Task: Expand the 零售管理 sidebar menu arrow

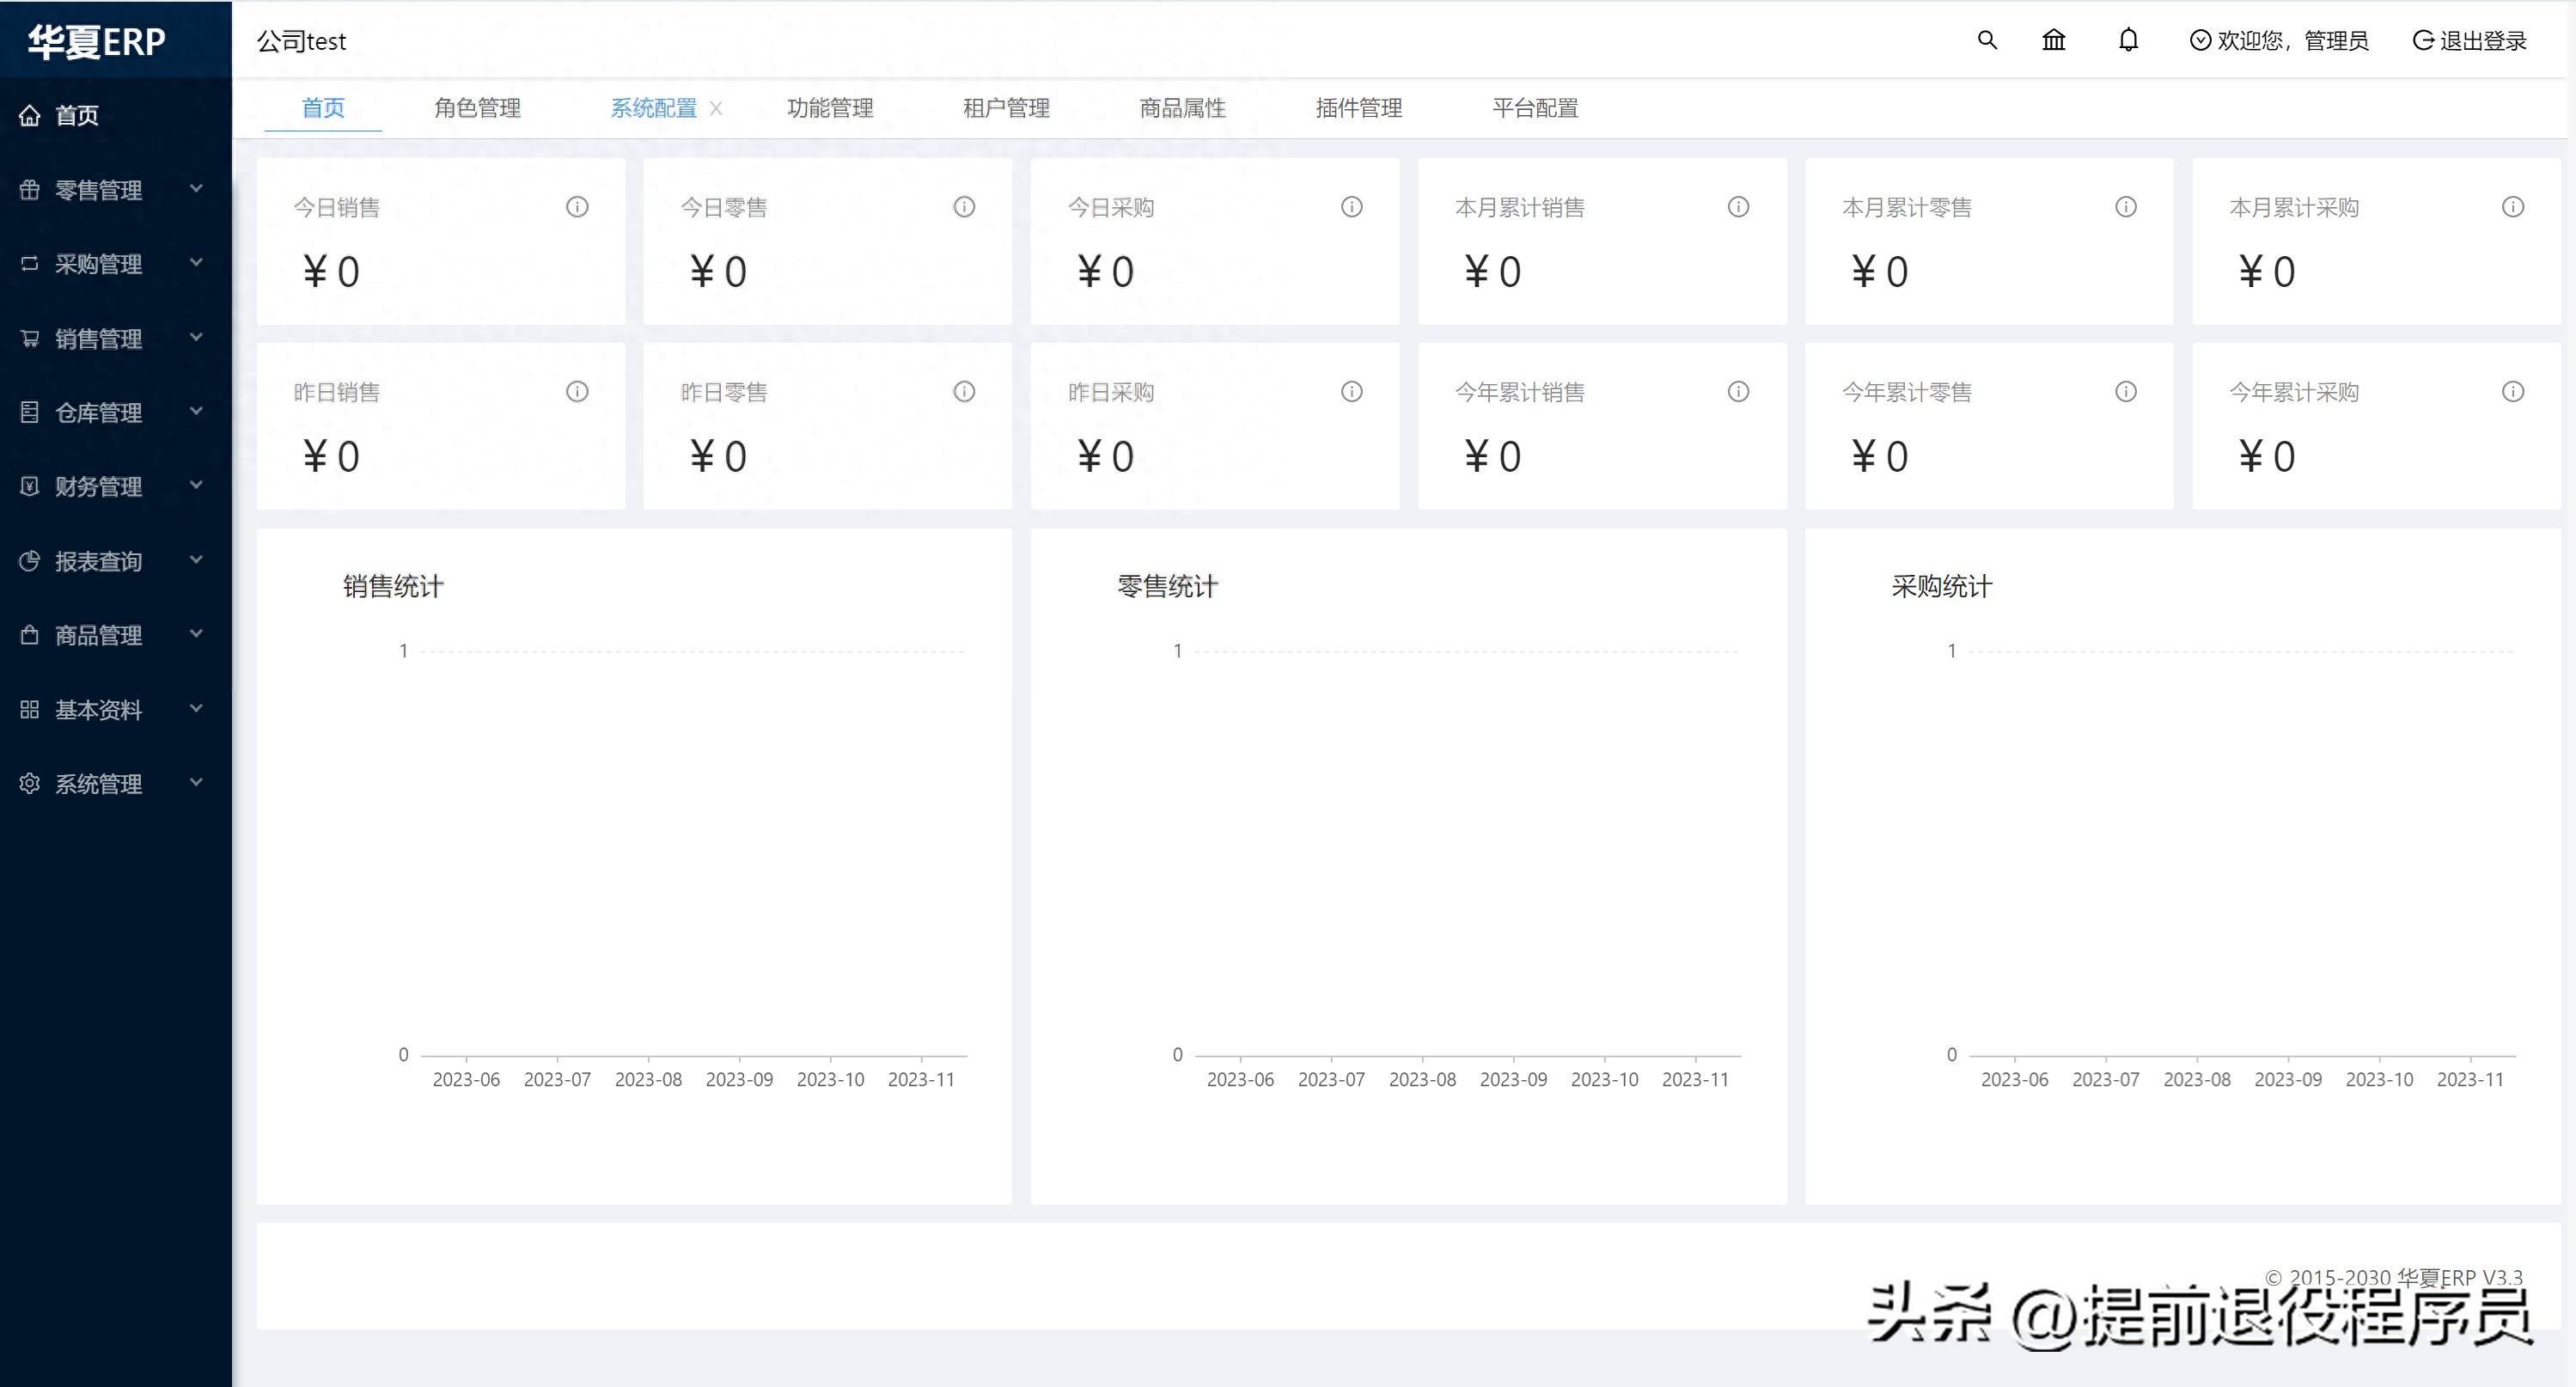Action: (196, 188)
